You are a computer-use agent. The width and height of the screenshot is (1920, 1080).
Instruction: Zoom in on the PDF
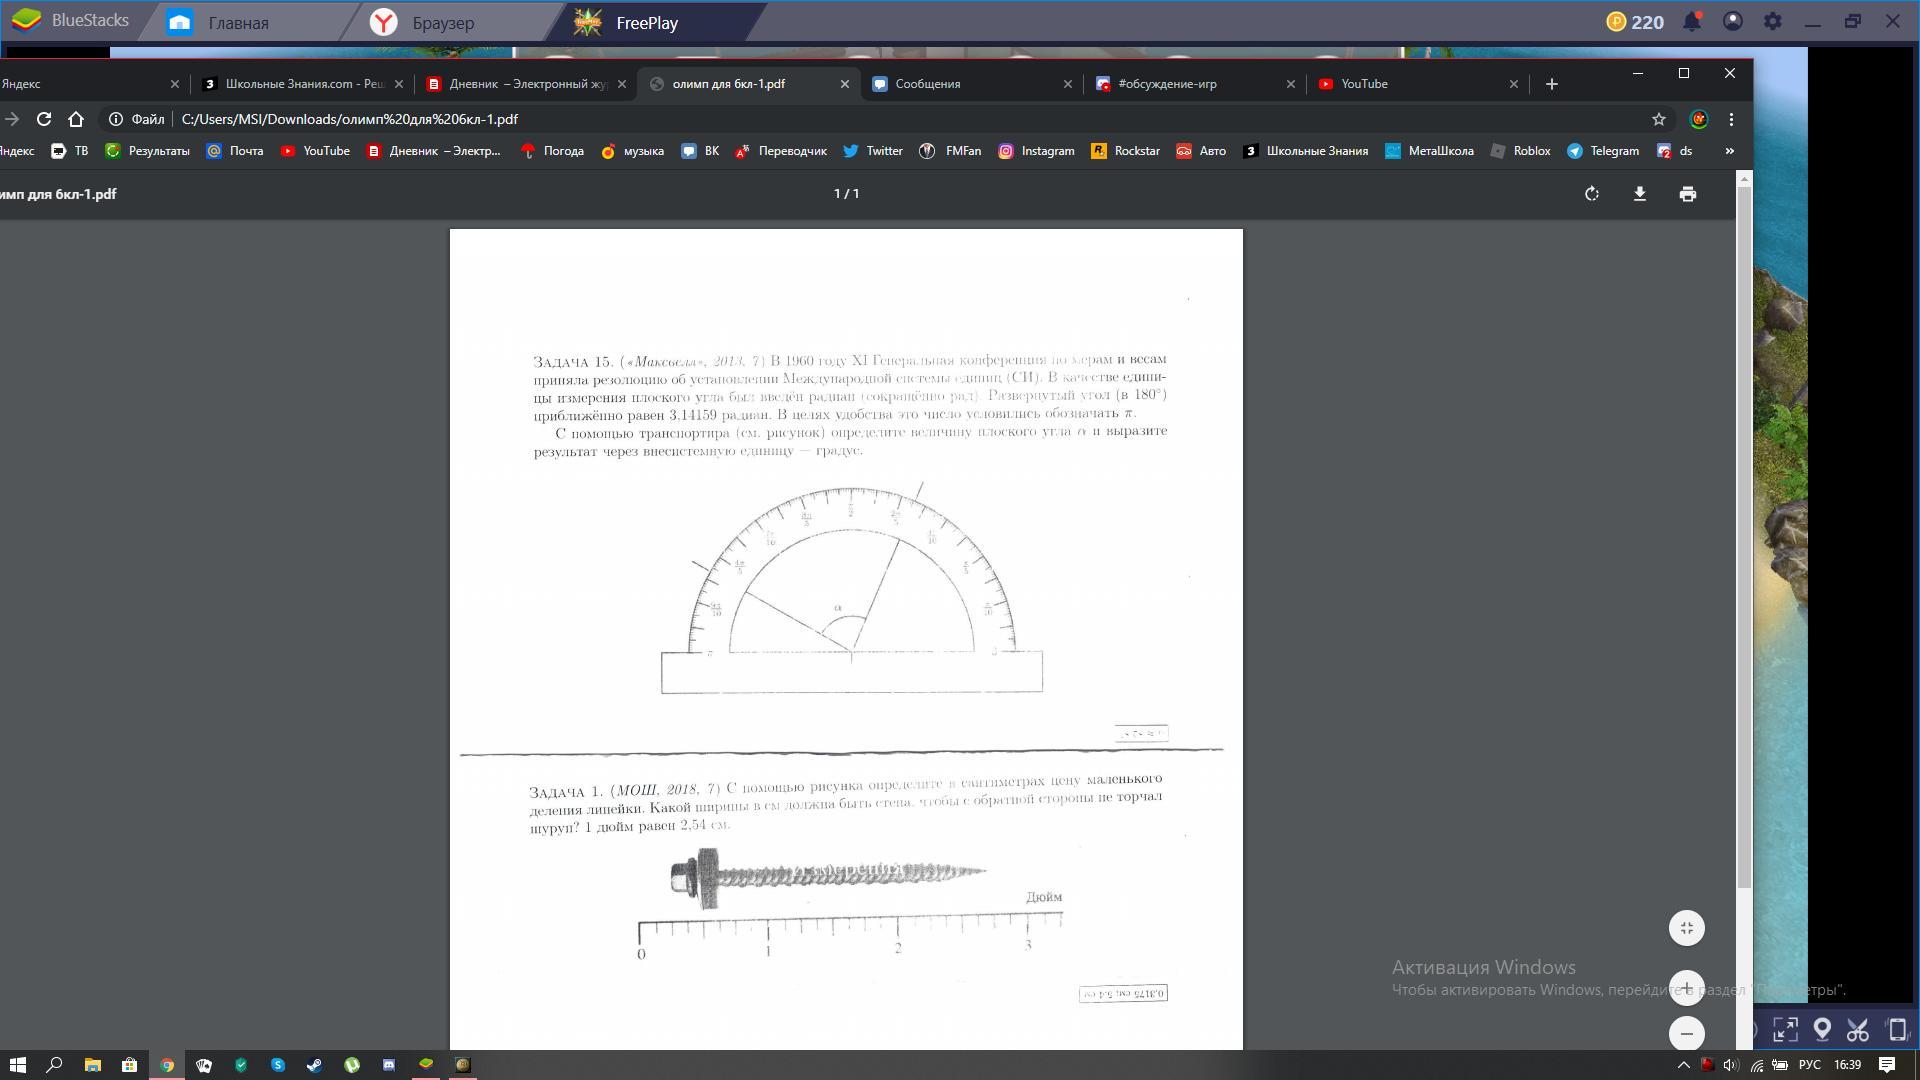[x=1686, y=988]
